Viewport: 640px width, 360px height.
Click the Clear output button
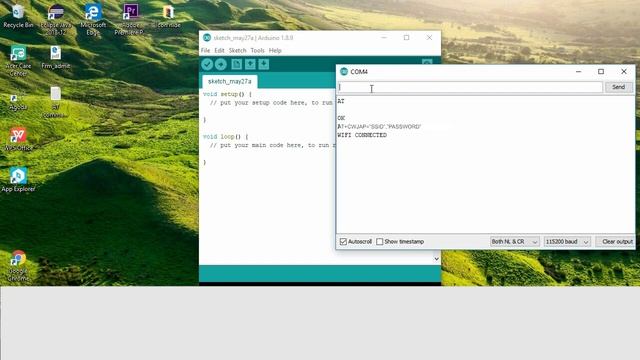[617, 242]
